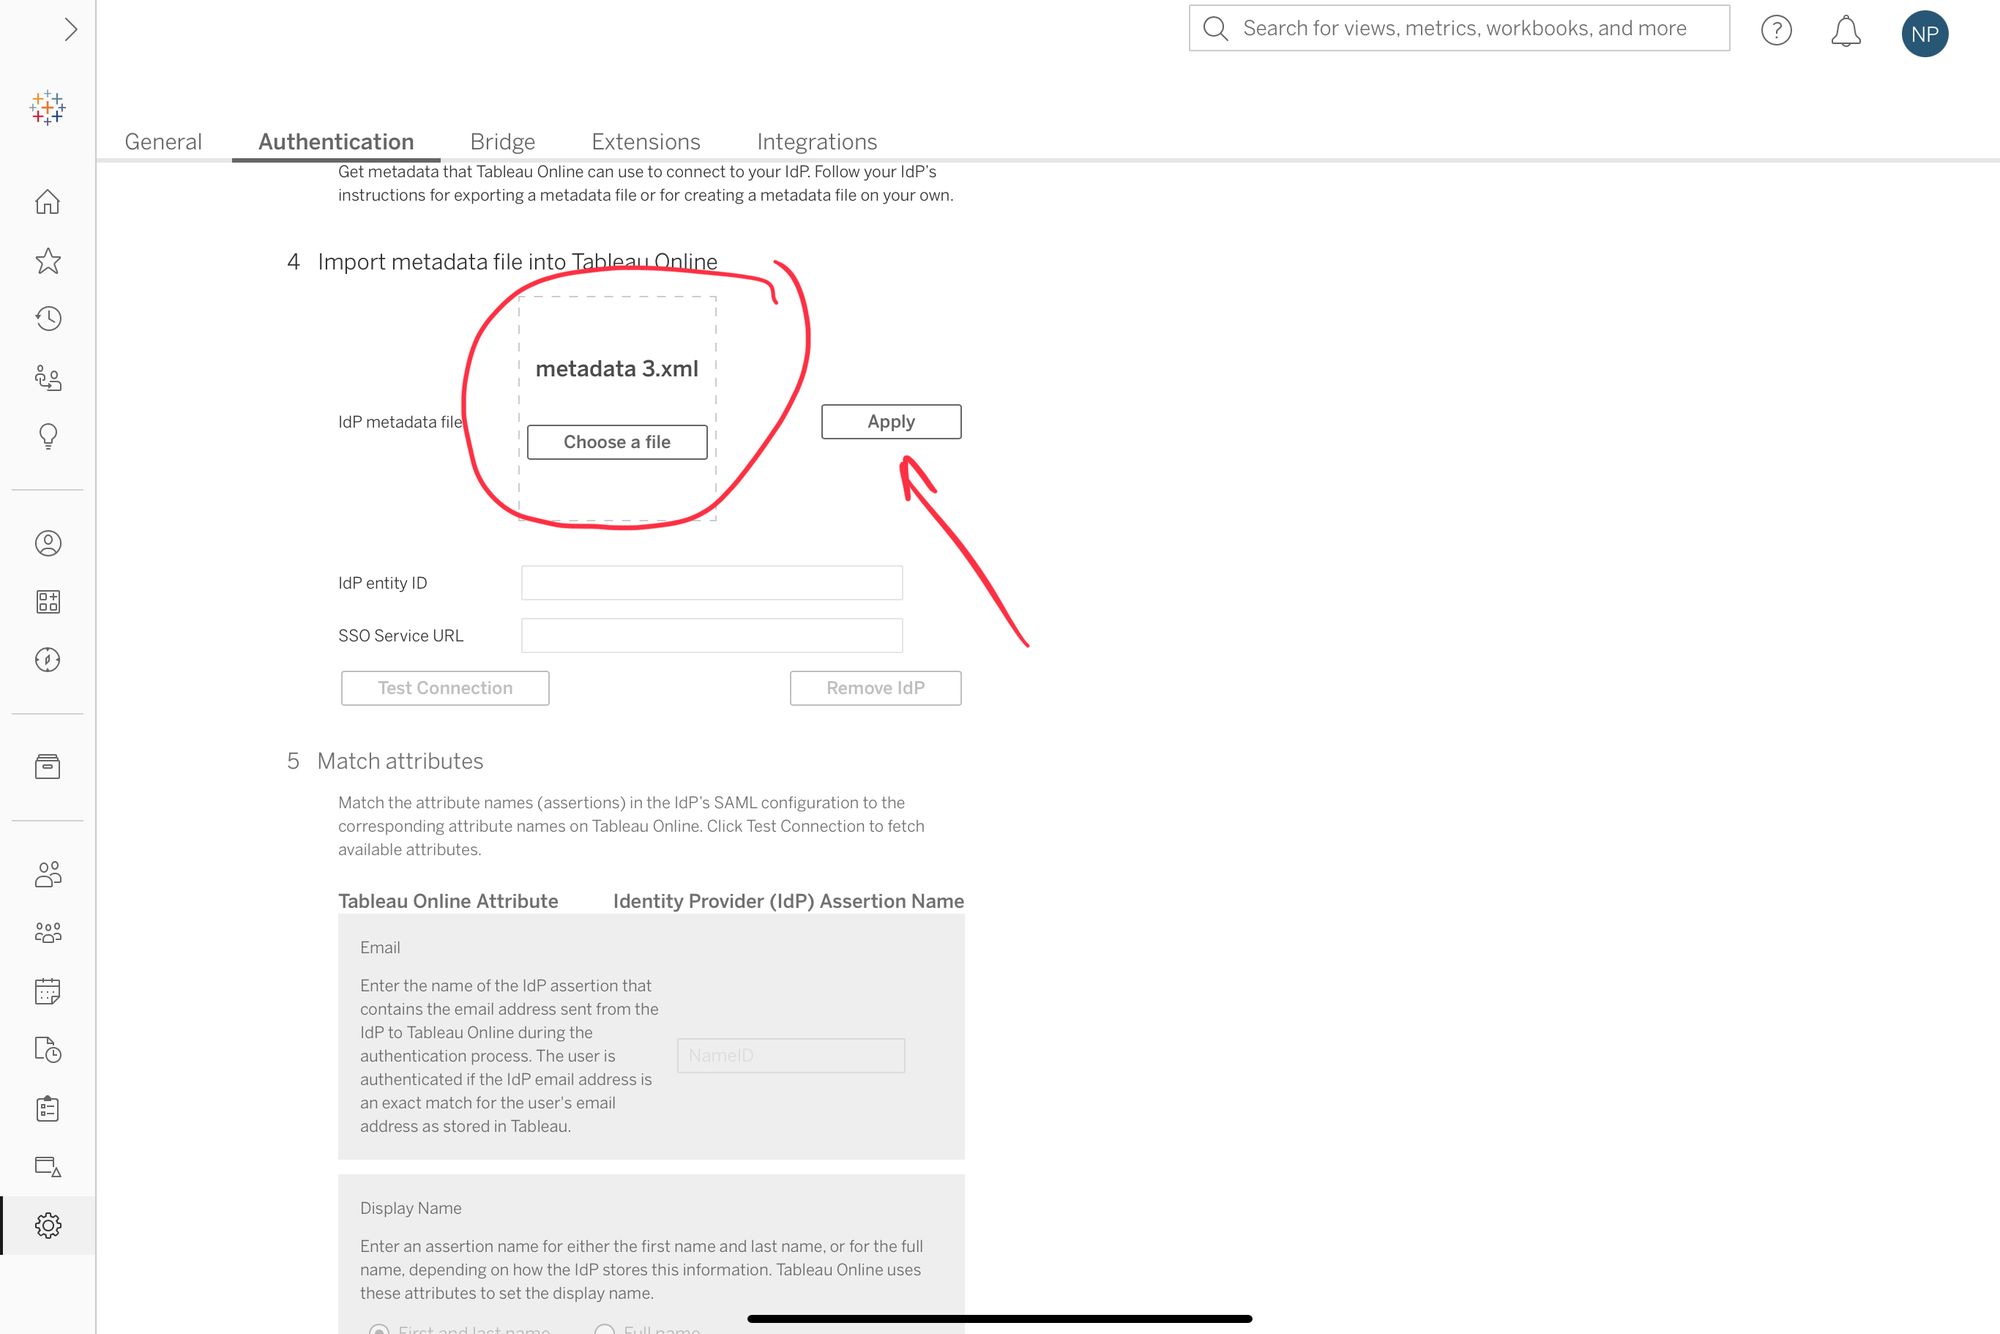The image size is (2000, 1334).
Task: Open Shared with Me icon
Action: pos(47,378)
